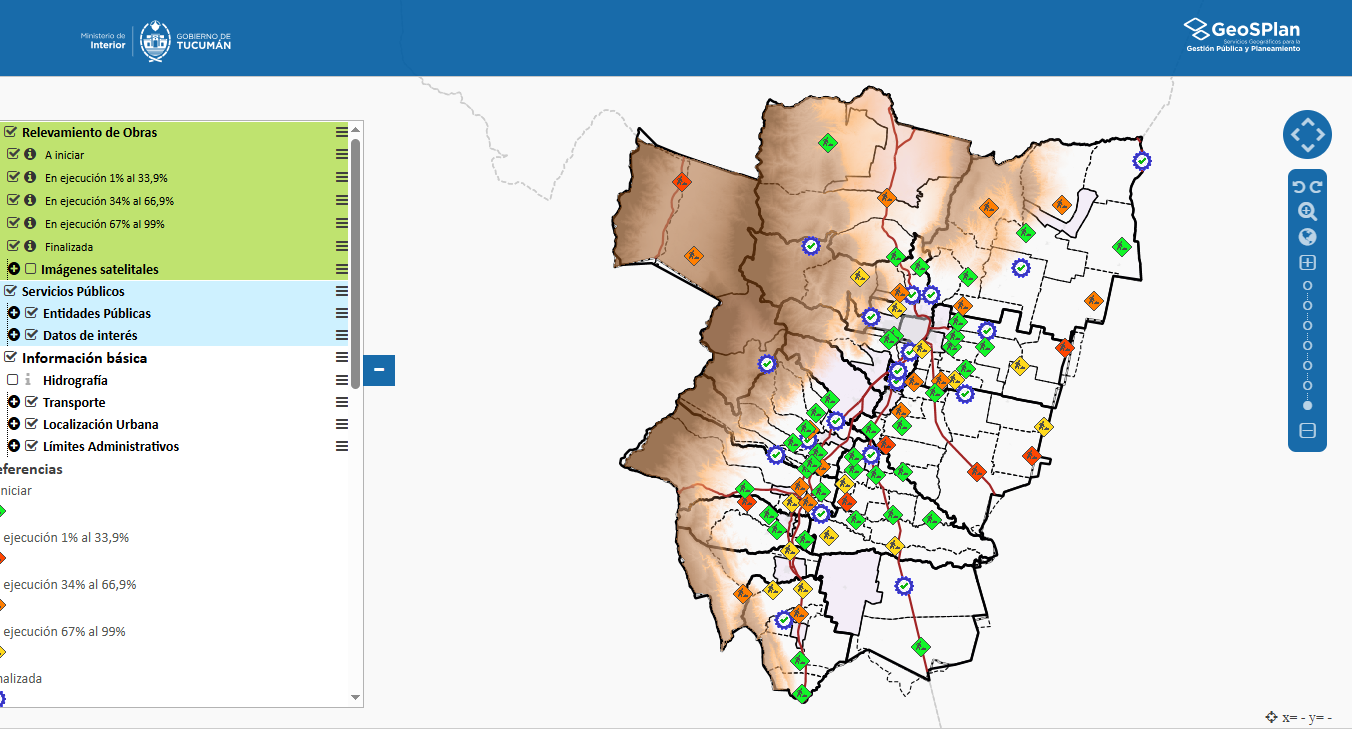Zoom in with the plus box

click(x=1307, y=263)
